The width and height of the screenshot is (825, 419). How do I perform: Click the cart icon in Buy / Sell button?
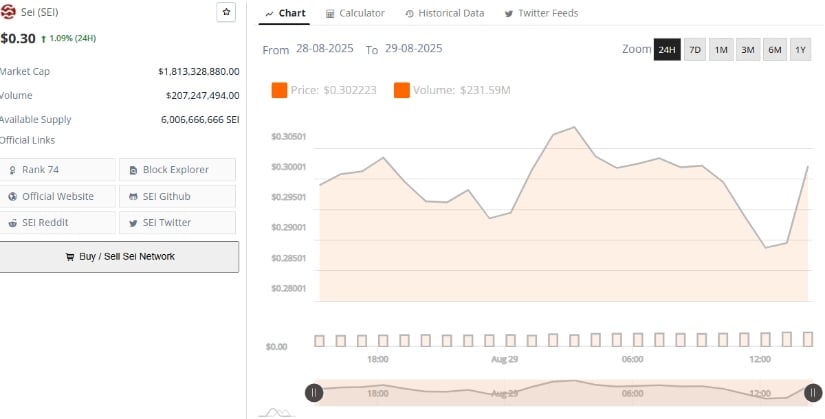pyautogui.click(x=69, y=257)
